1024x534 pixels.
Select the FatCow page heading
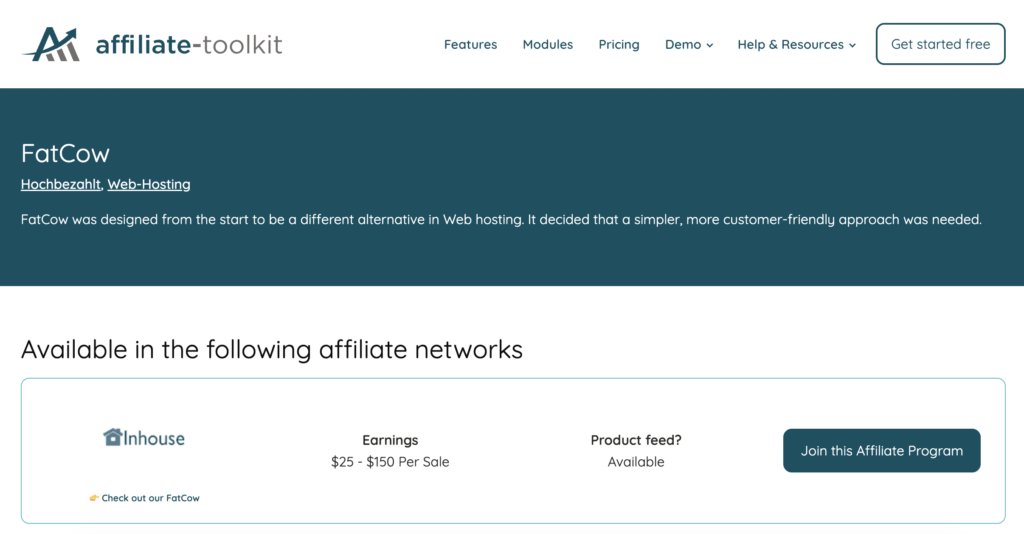[x=65, y=153]
